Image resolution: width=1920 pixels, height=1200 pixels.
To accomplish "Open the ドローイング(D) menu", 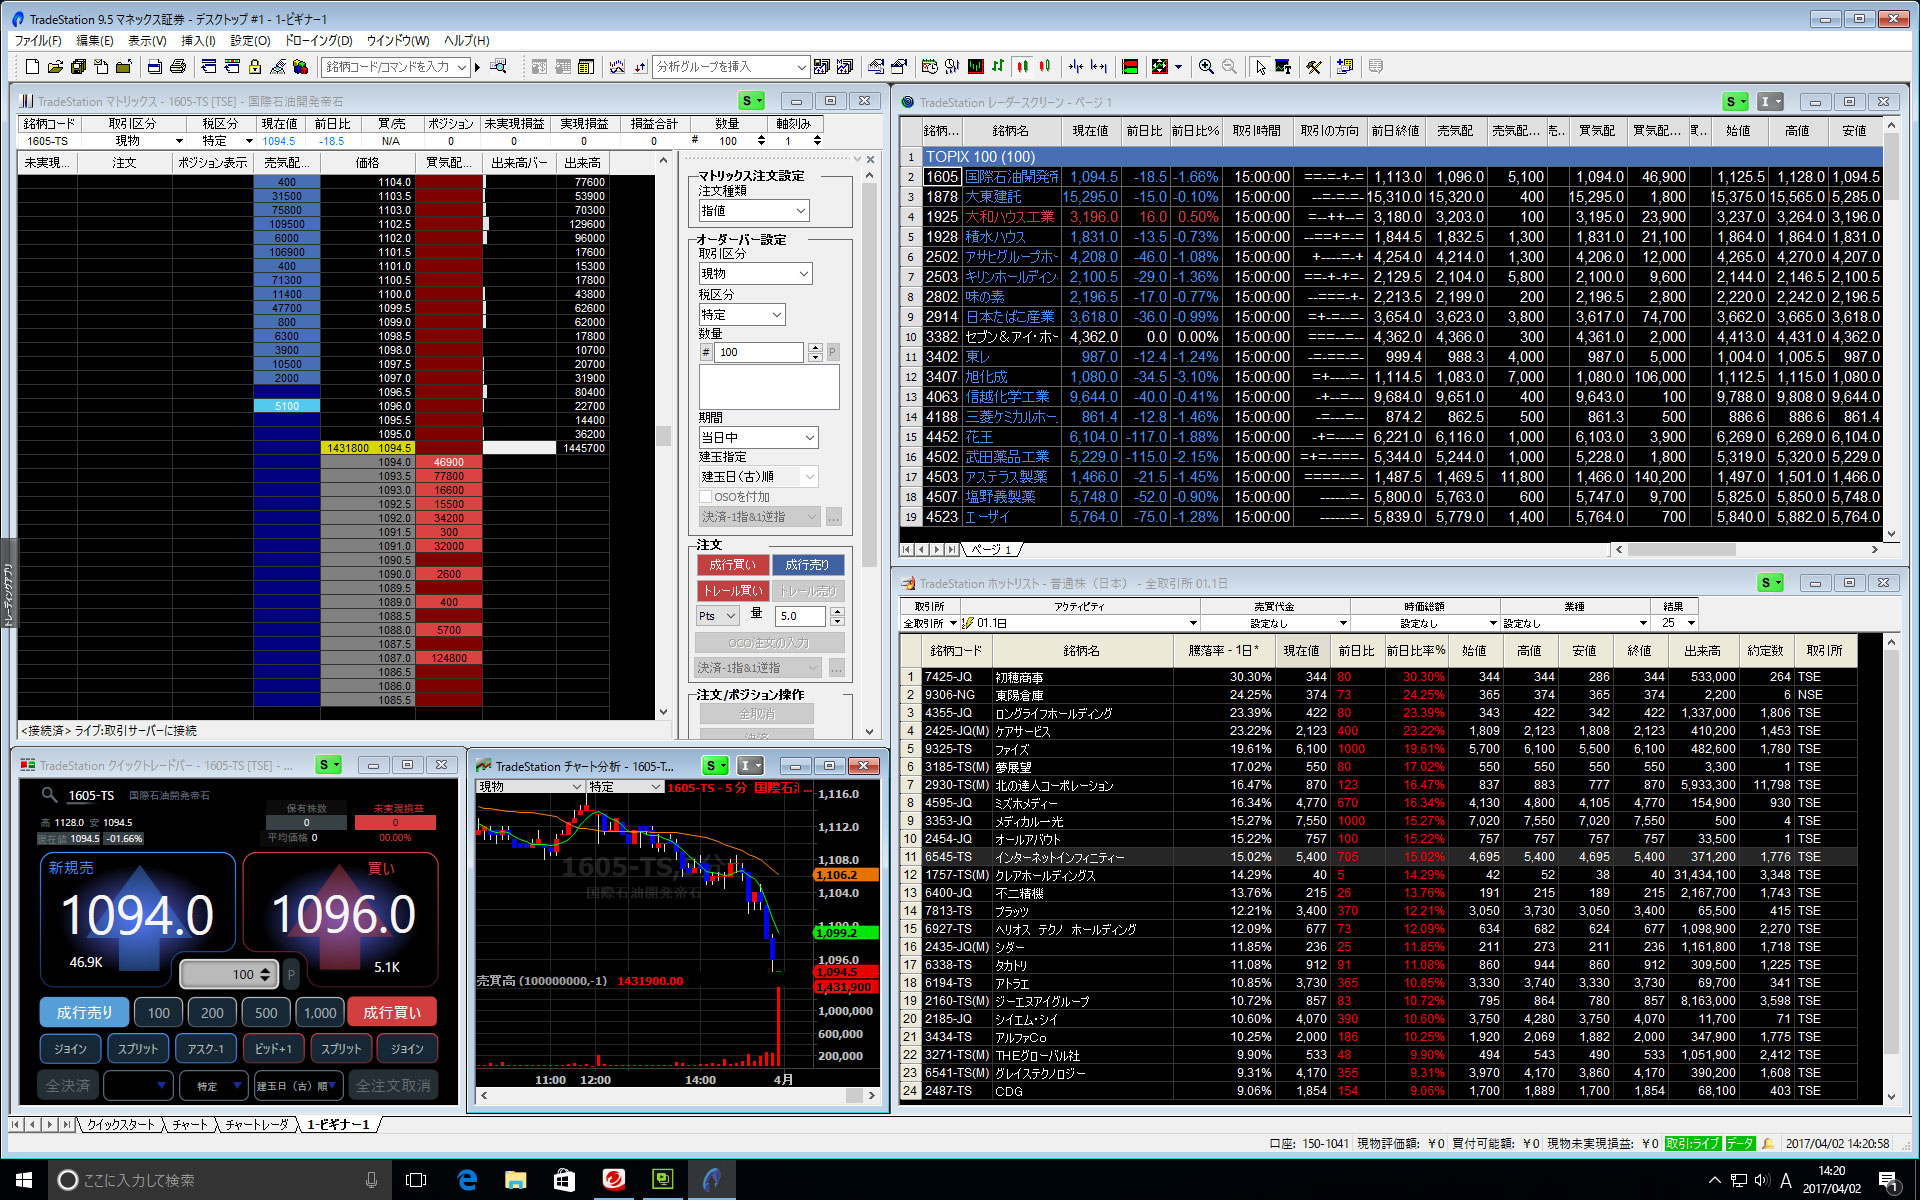I will (318, 41).
